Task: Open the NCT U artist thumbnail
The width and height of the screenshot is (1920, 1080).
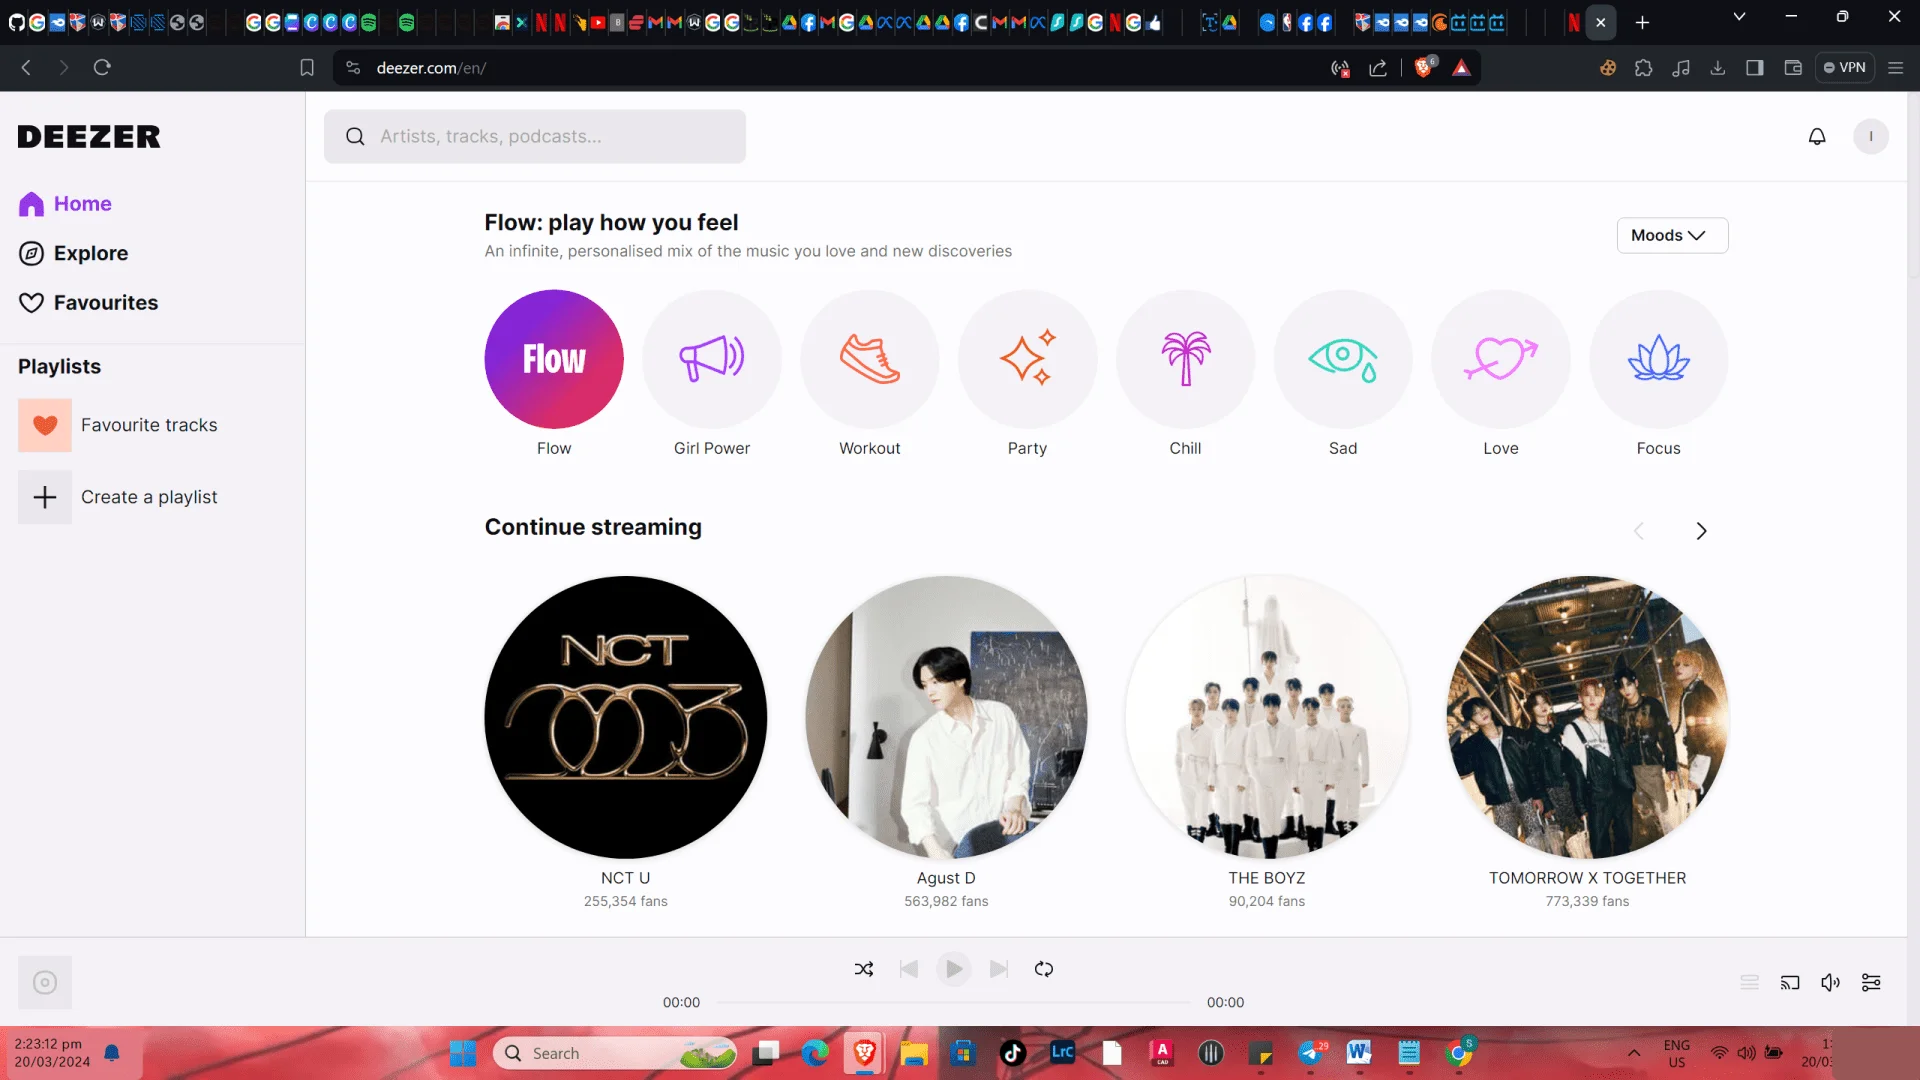Action: tap(626, 717)
